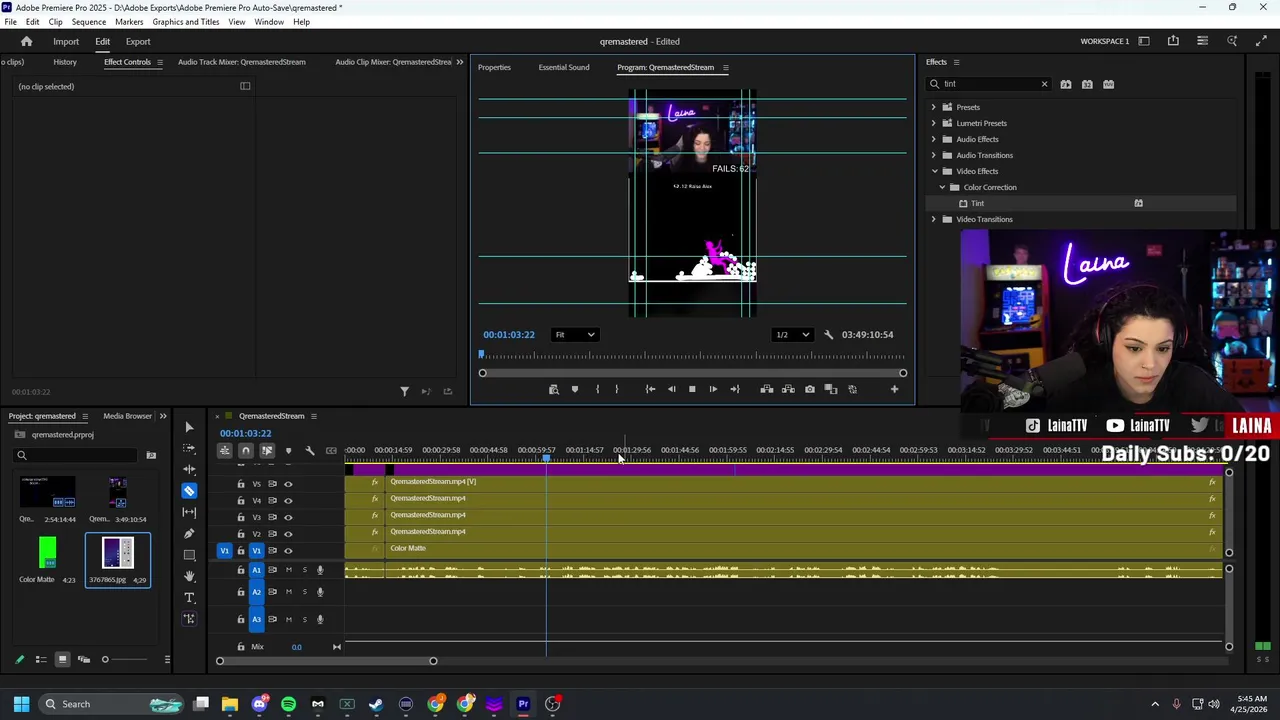Open Program monitor button editor plus
Screen dimensions: 1280x720
[894, 389]
